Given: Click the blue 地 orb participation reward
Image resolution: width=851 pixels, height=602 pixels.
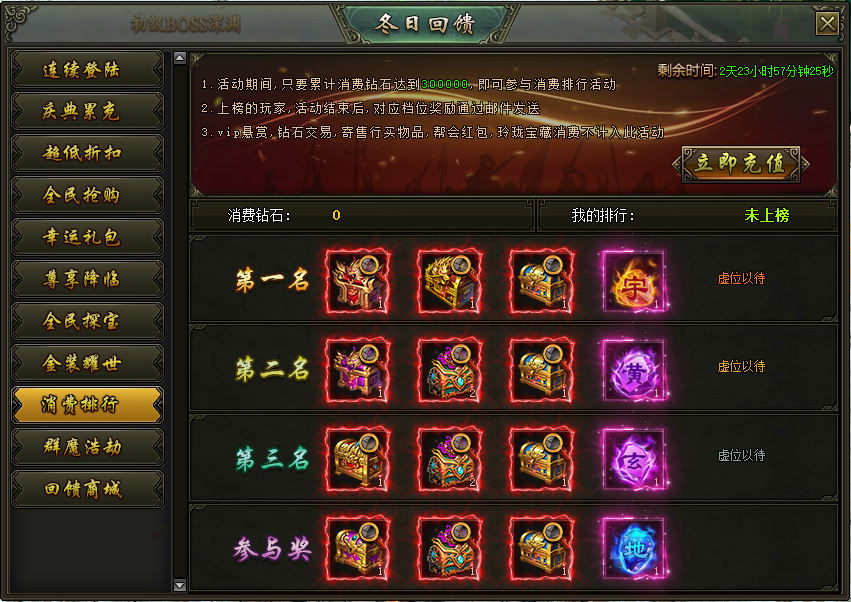Looking at the screenshot, I should 634,548.
